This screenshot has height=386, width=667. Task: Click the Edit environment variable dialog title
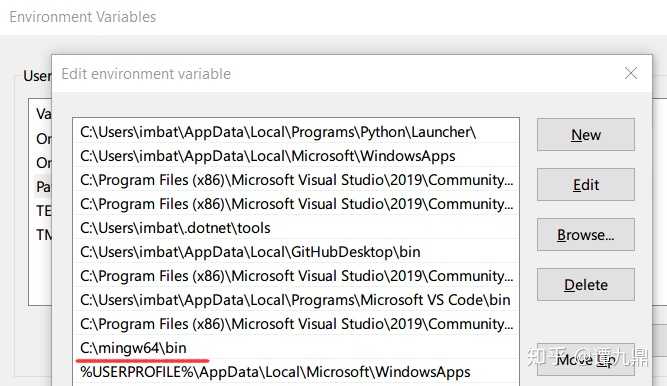coord(146,74)
